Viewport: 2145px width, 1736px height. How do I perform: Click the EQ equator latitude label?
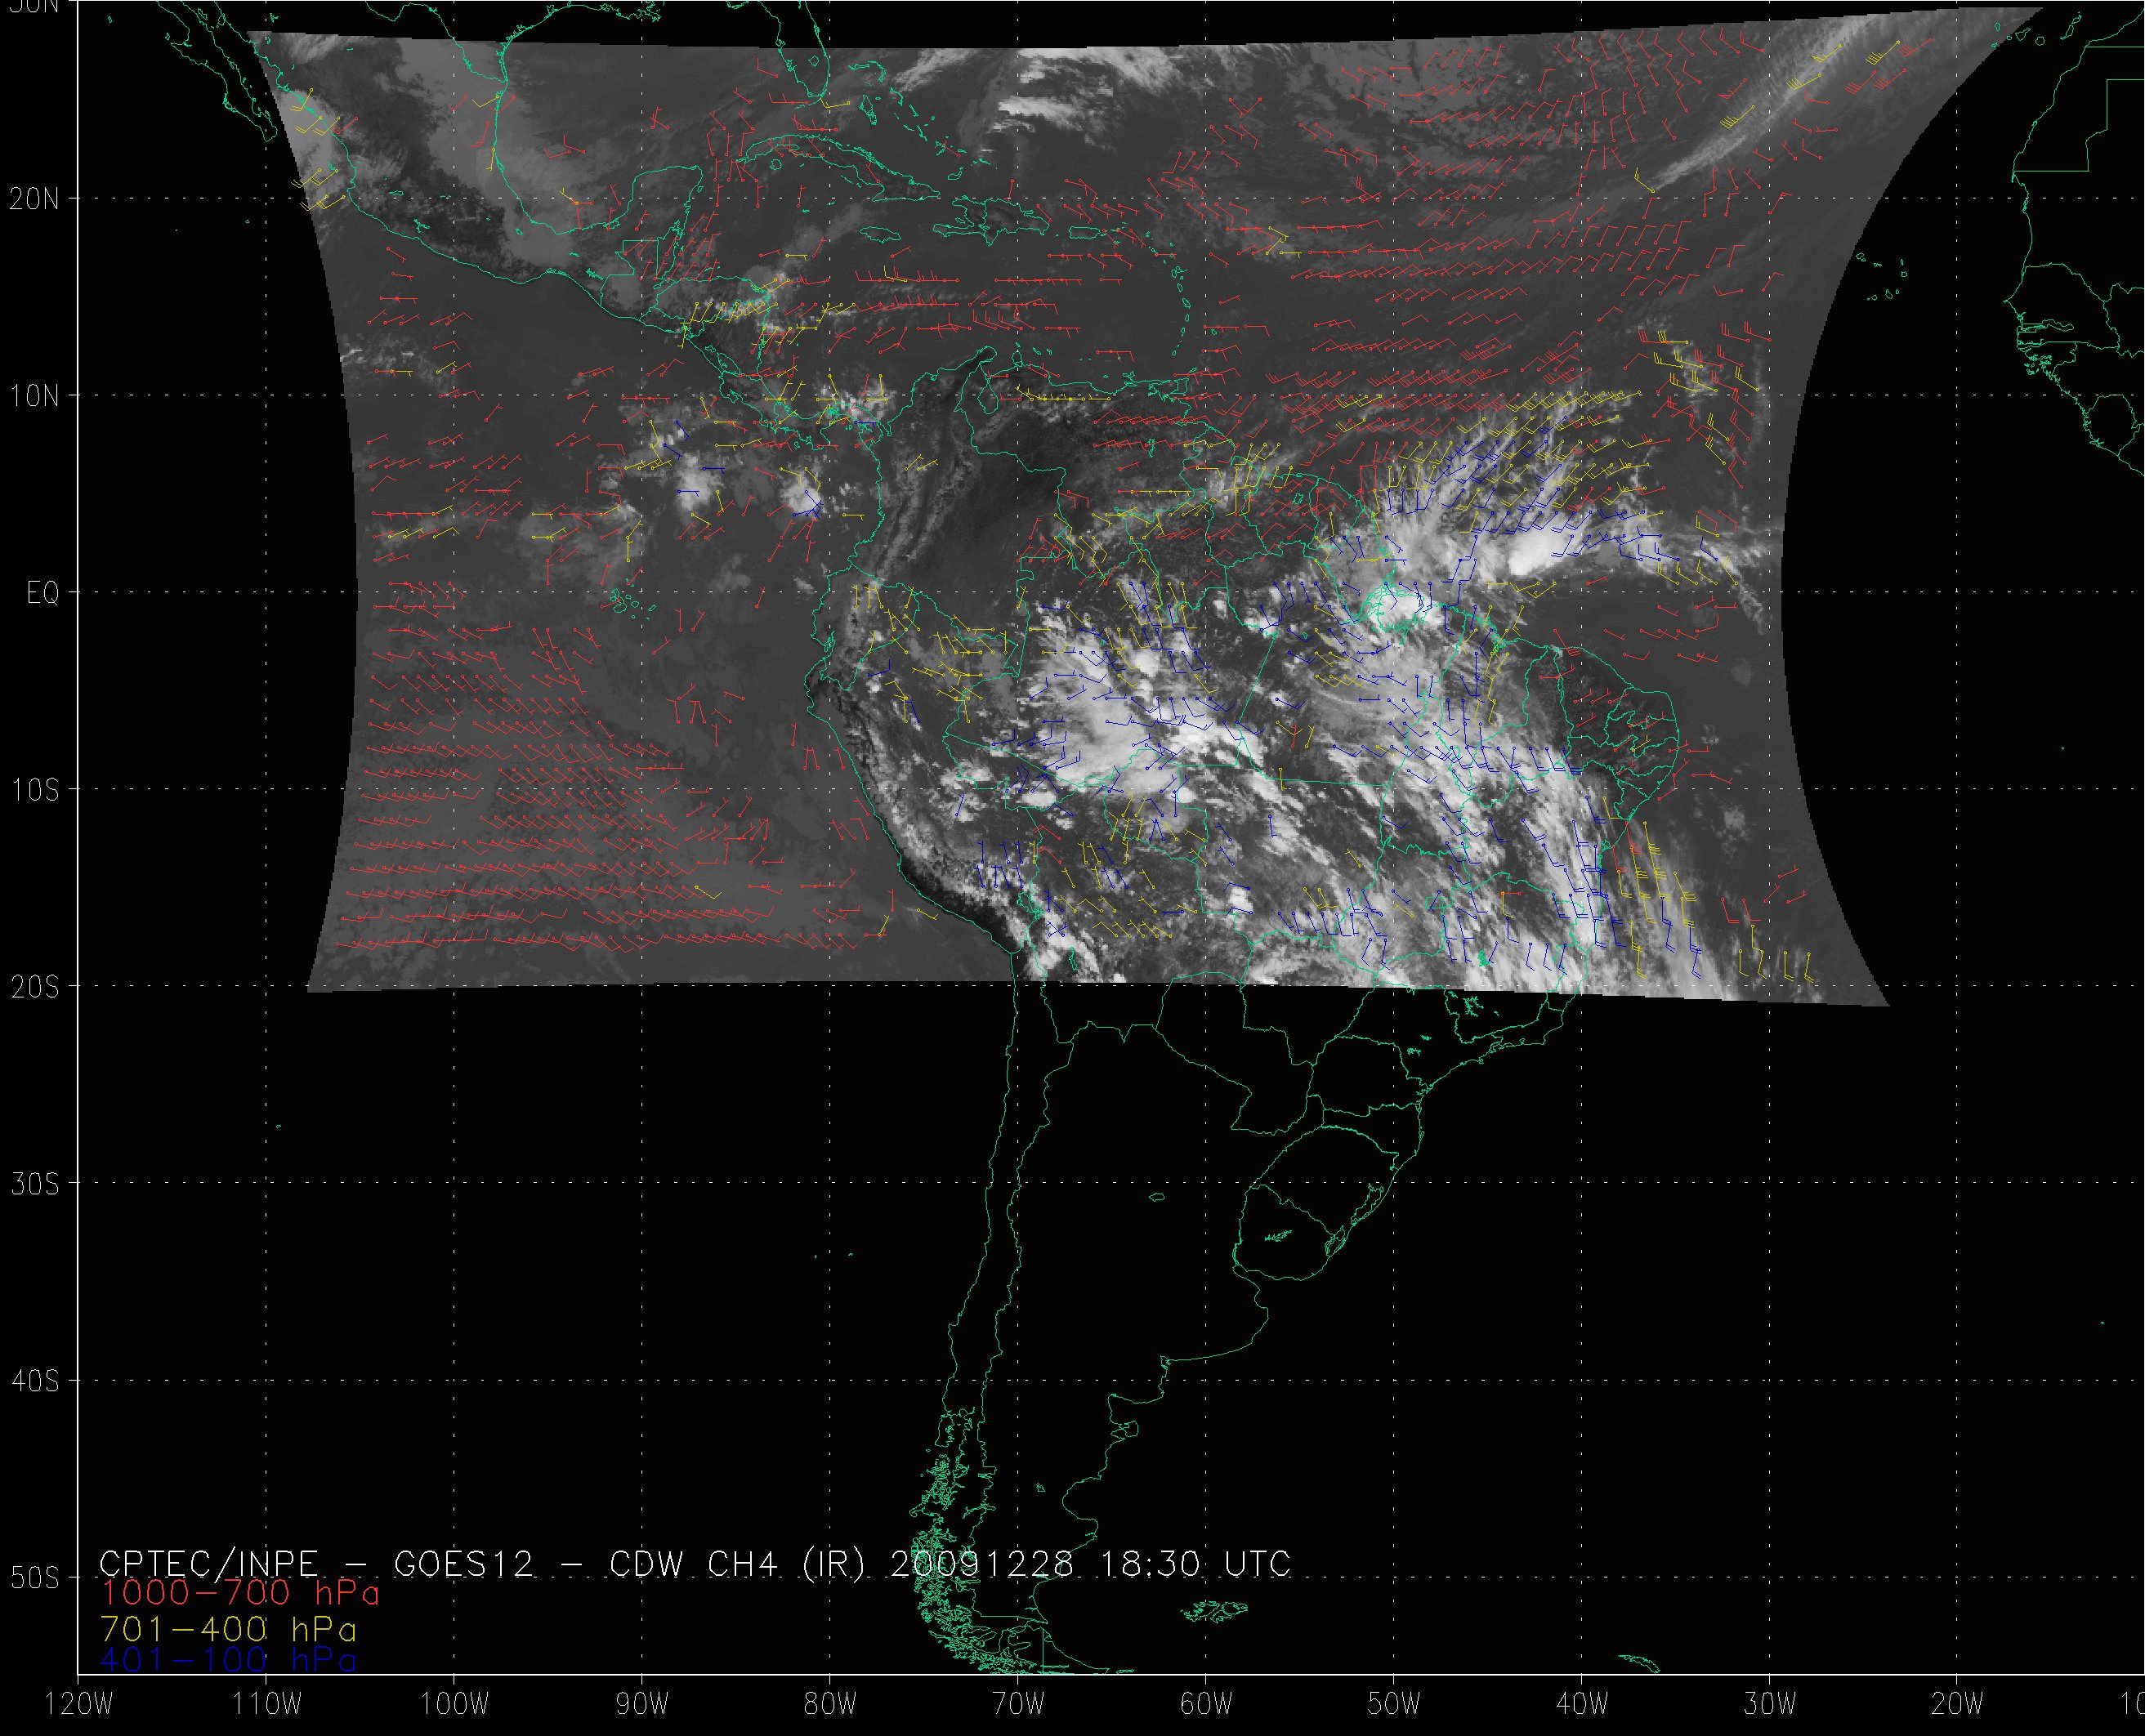[x=43, y=594]
